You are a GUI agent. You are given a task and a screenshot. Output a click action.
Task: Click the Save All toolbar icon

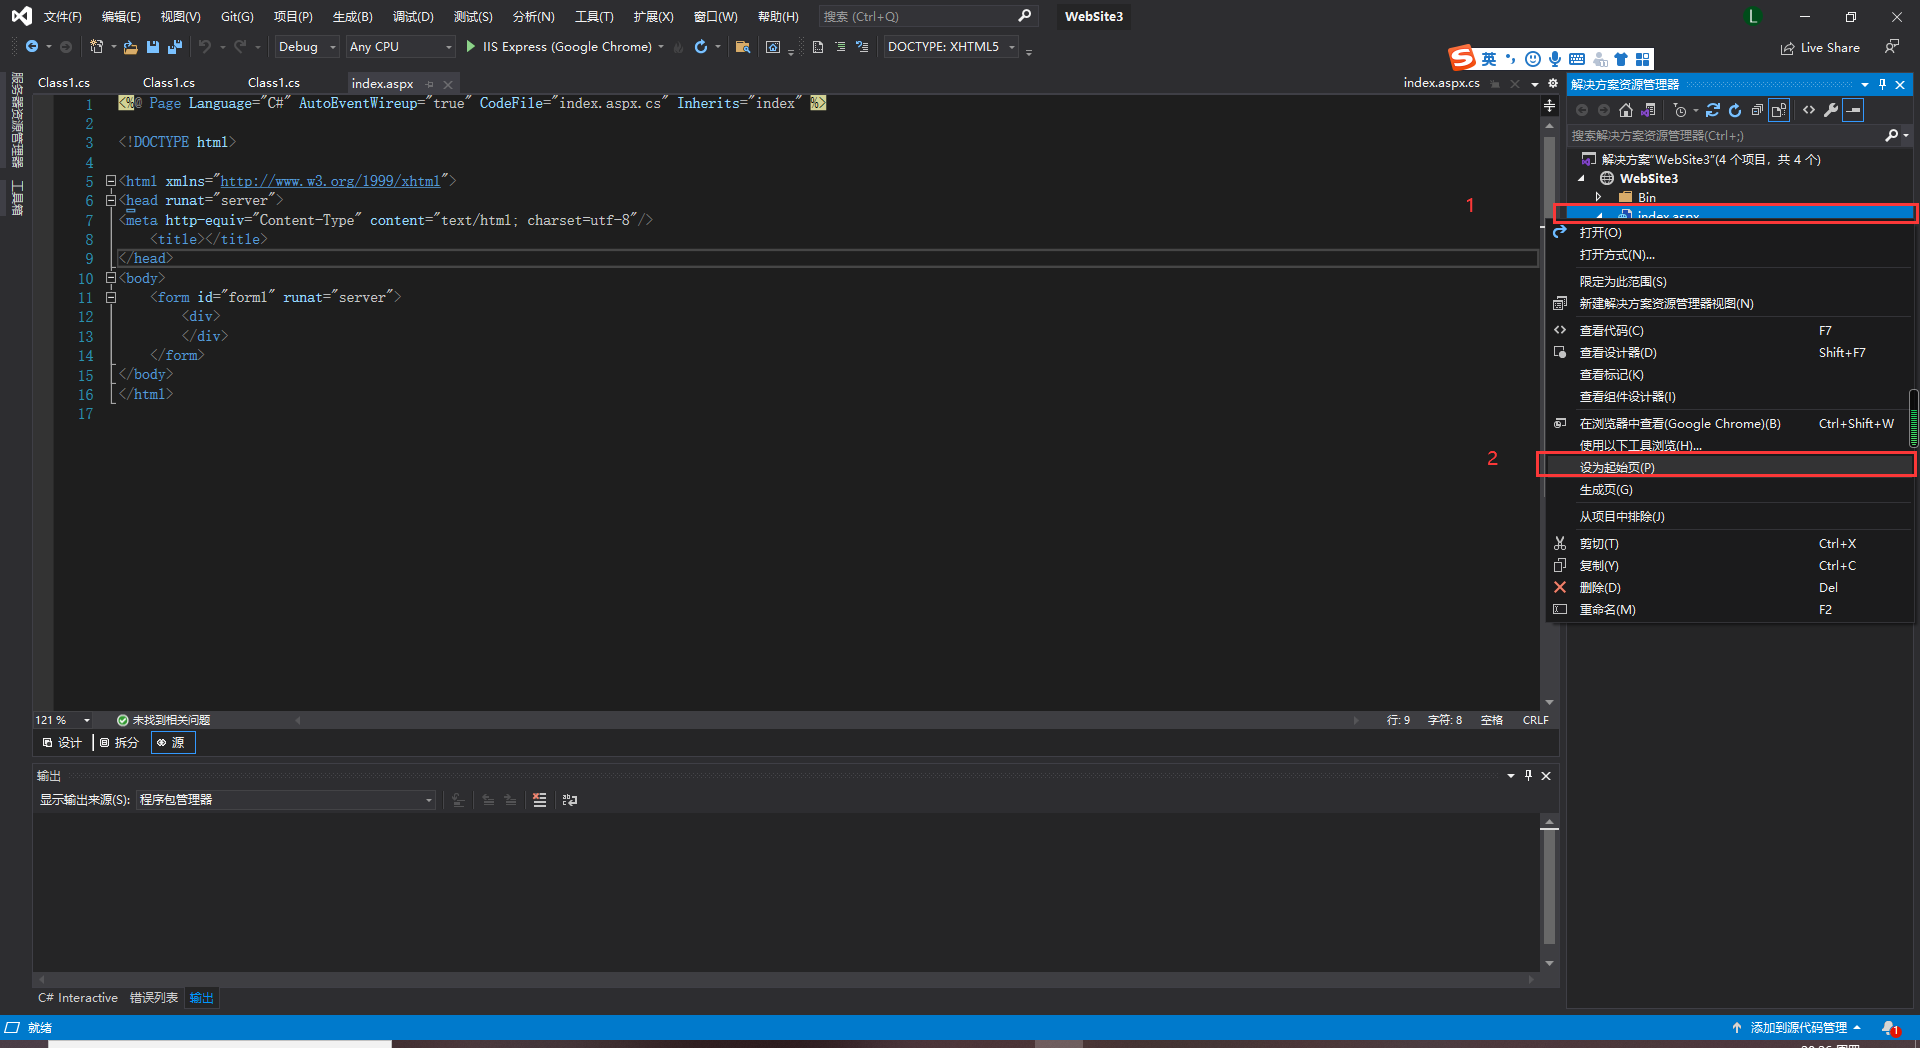coord(175,47)
